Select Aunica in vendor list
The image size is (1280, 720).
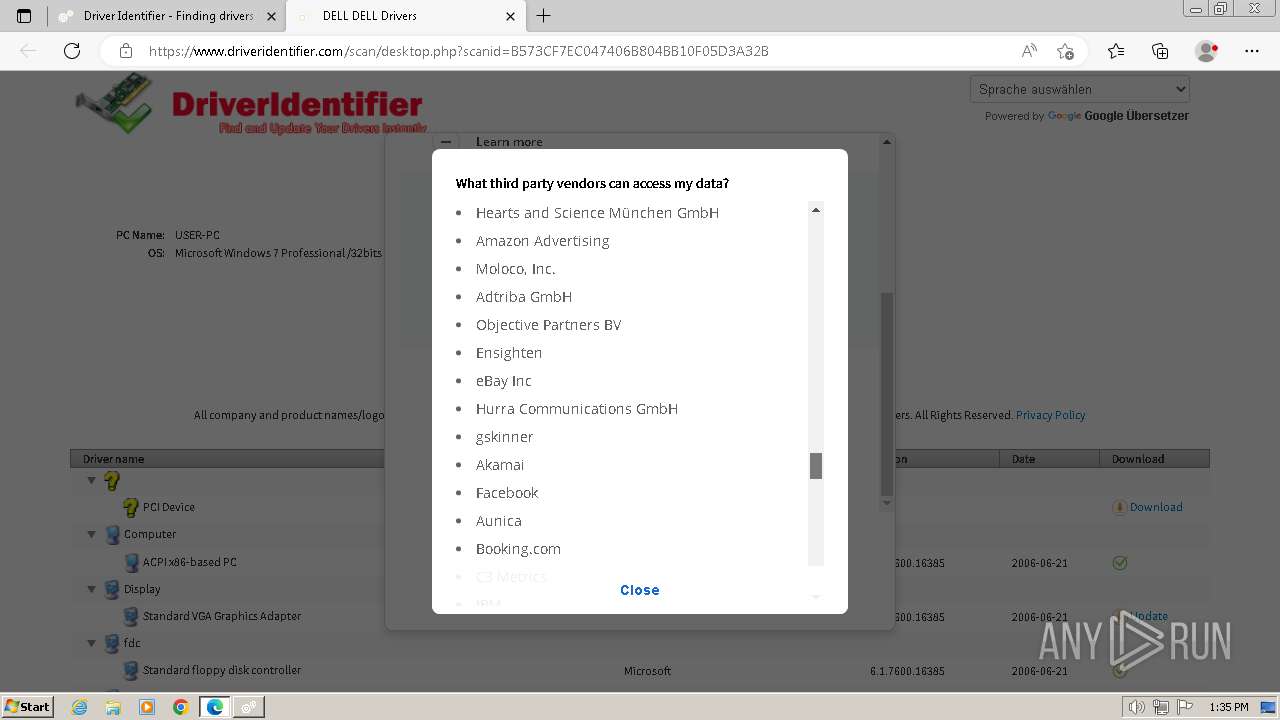point(498,521)
